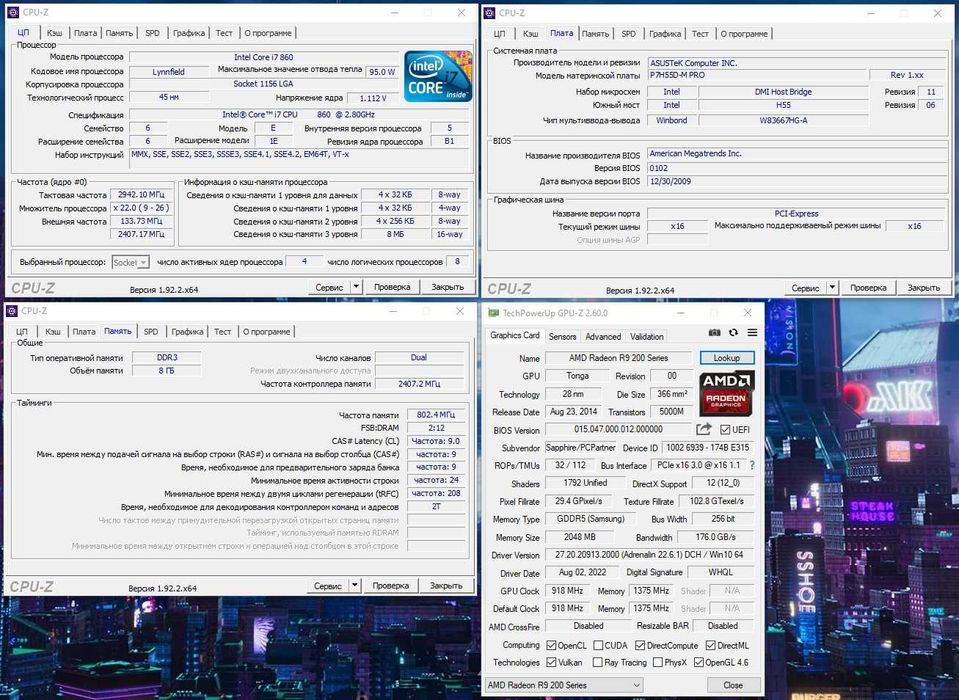
Task: Toggle the OpenCL checkbox
Action: 551,646
